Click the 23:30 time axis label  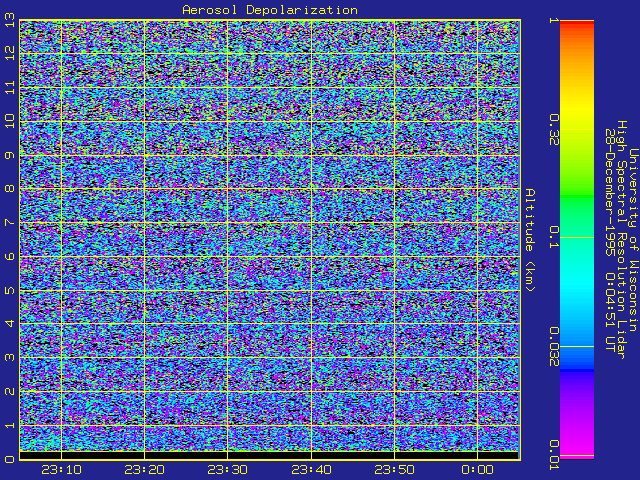coord(228,470)
